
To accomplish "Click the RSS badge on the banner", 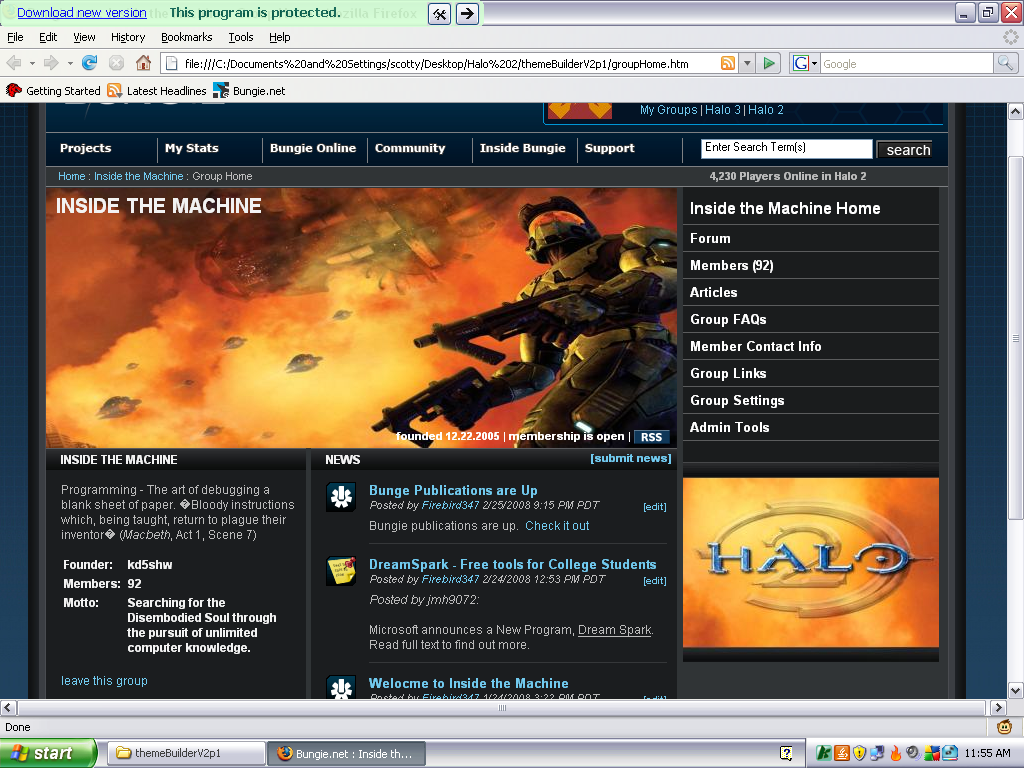I will [651, 437].
